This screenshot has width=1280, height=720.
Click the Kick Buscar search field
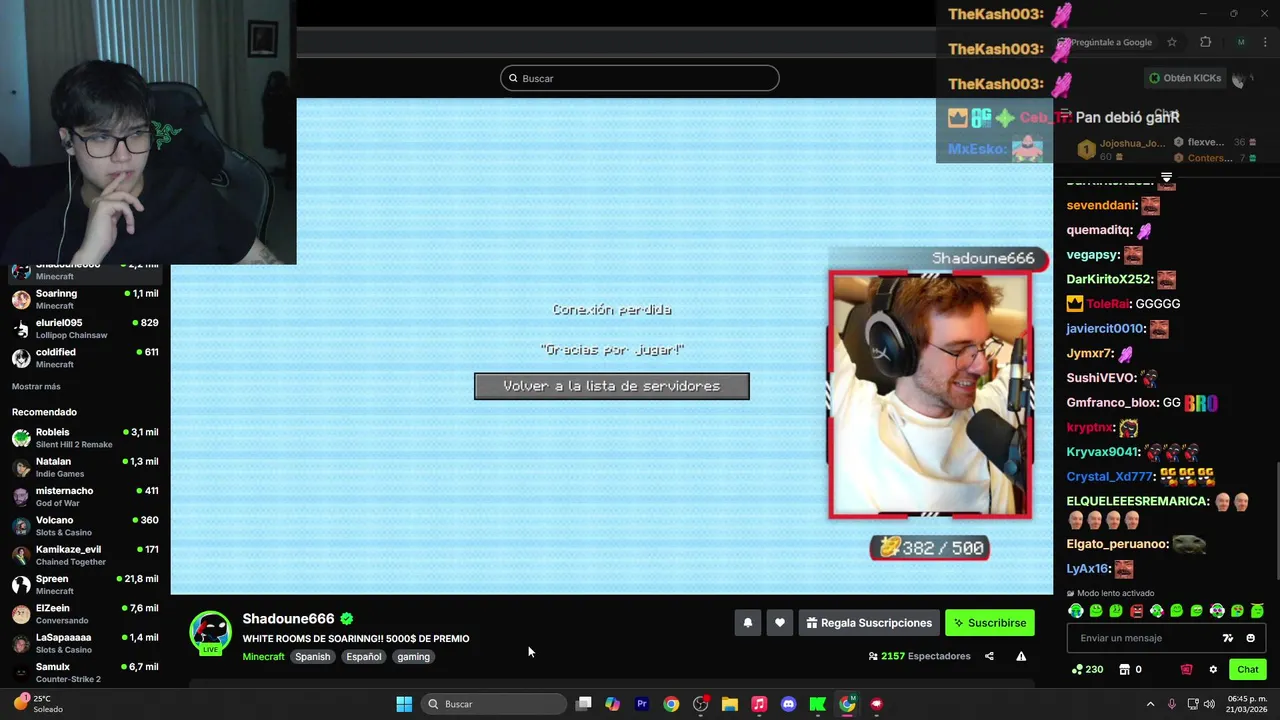pos(640,78)
